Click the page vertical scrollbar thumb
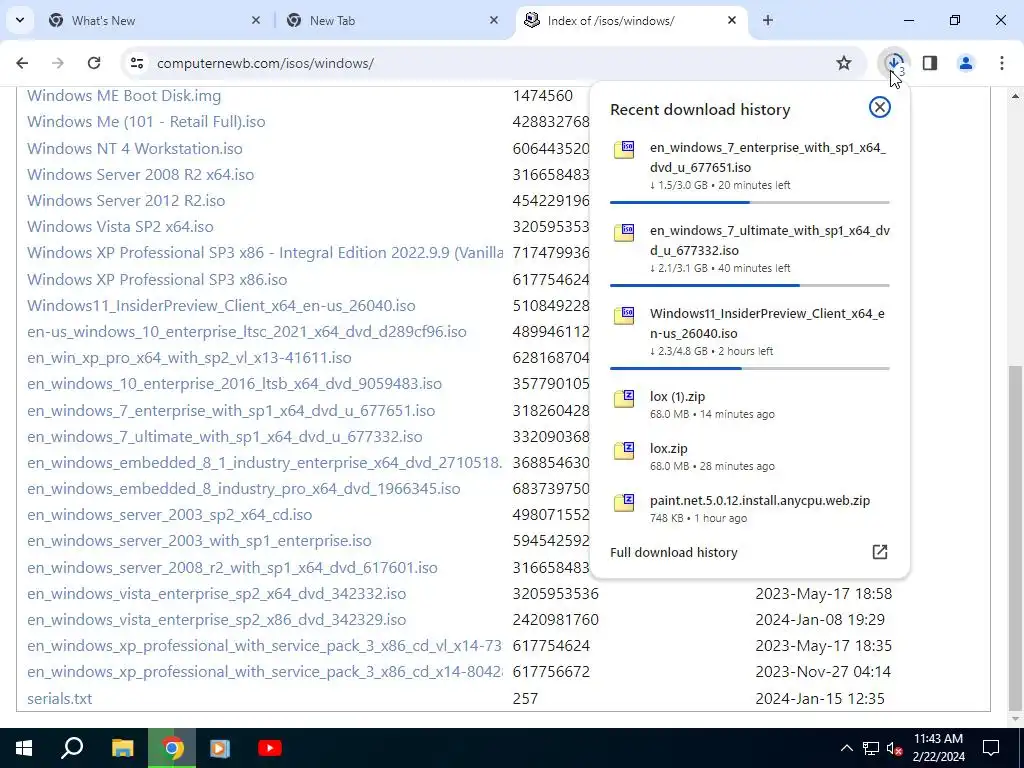 [1015, 536]
